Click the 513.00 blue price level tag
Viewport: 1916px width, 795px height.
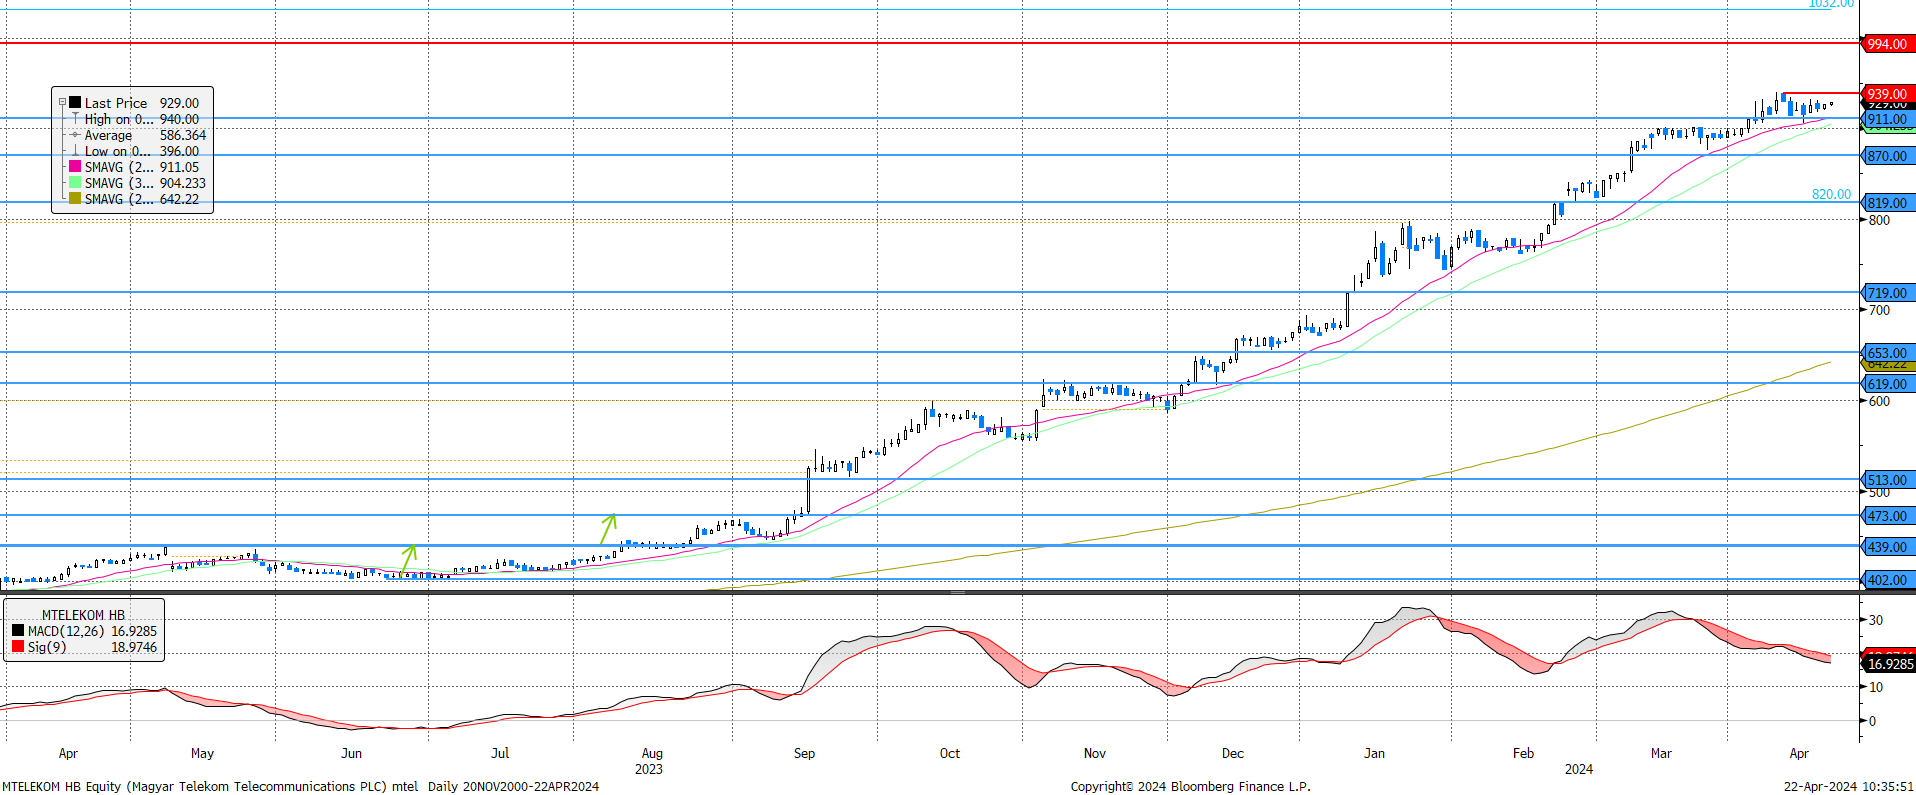(x=1888, y=480)
